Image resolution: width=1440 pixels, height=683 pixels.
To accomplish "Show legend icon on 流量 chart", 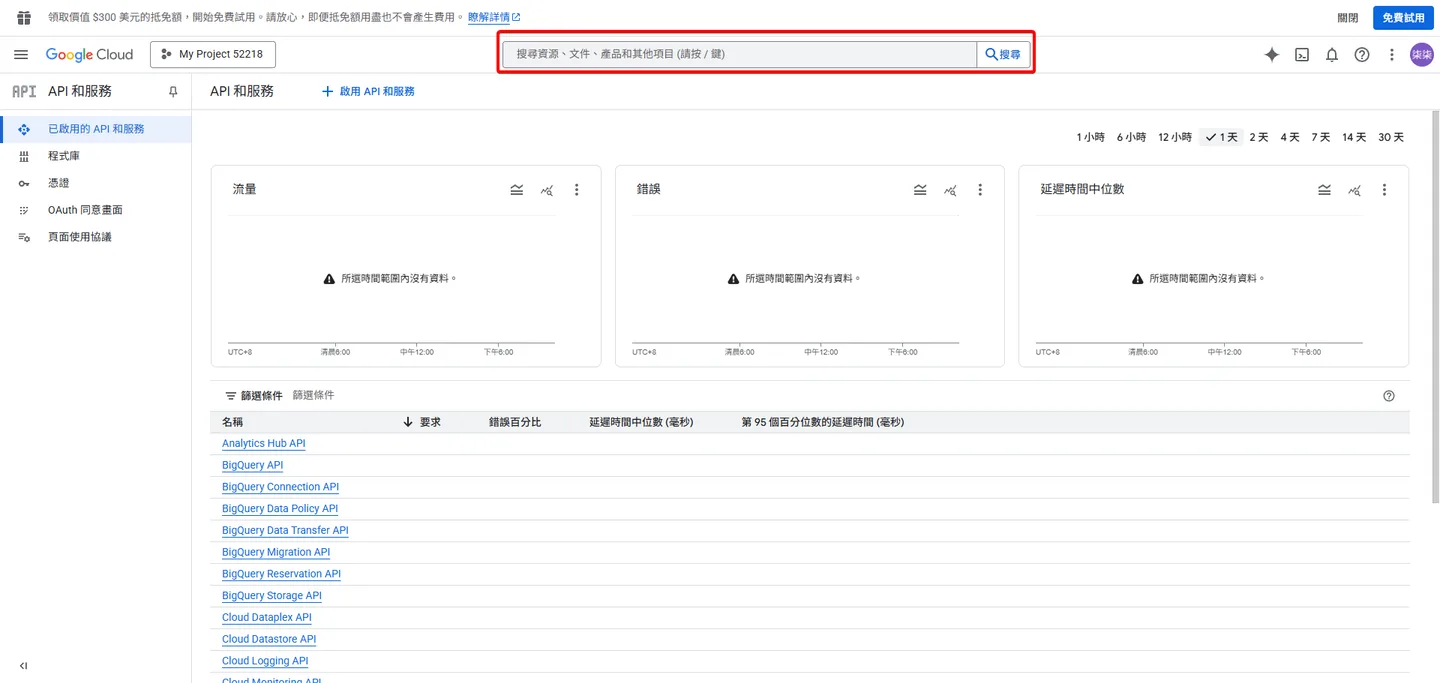I will 517,190.
